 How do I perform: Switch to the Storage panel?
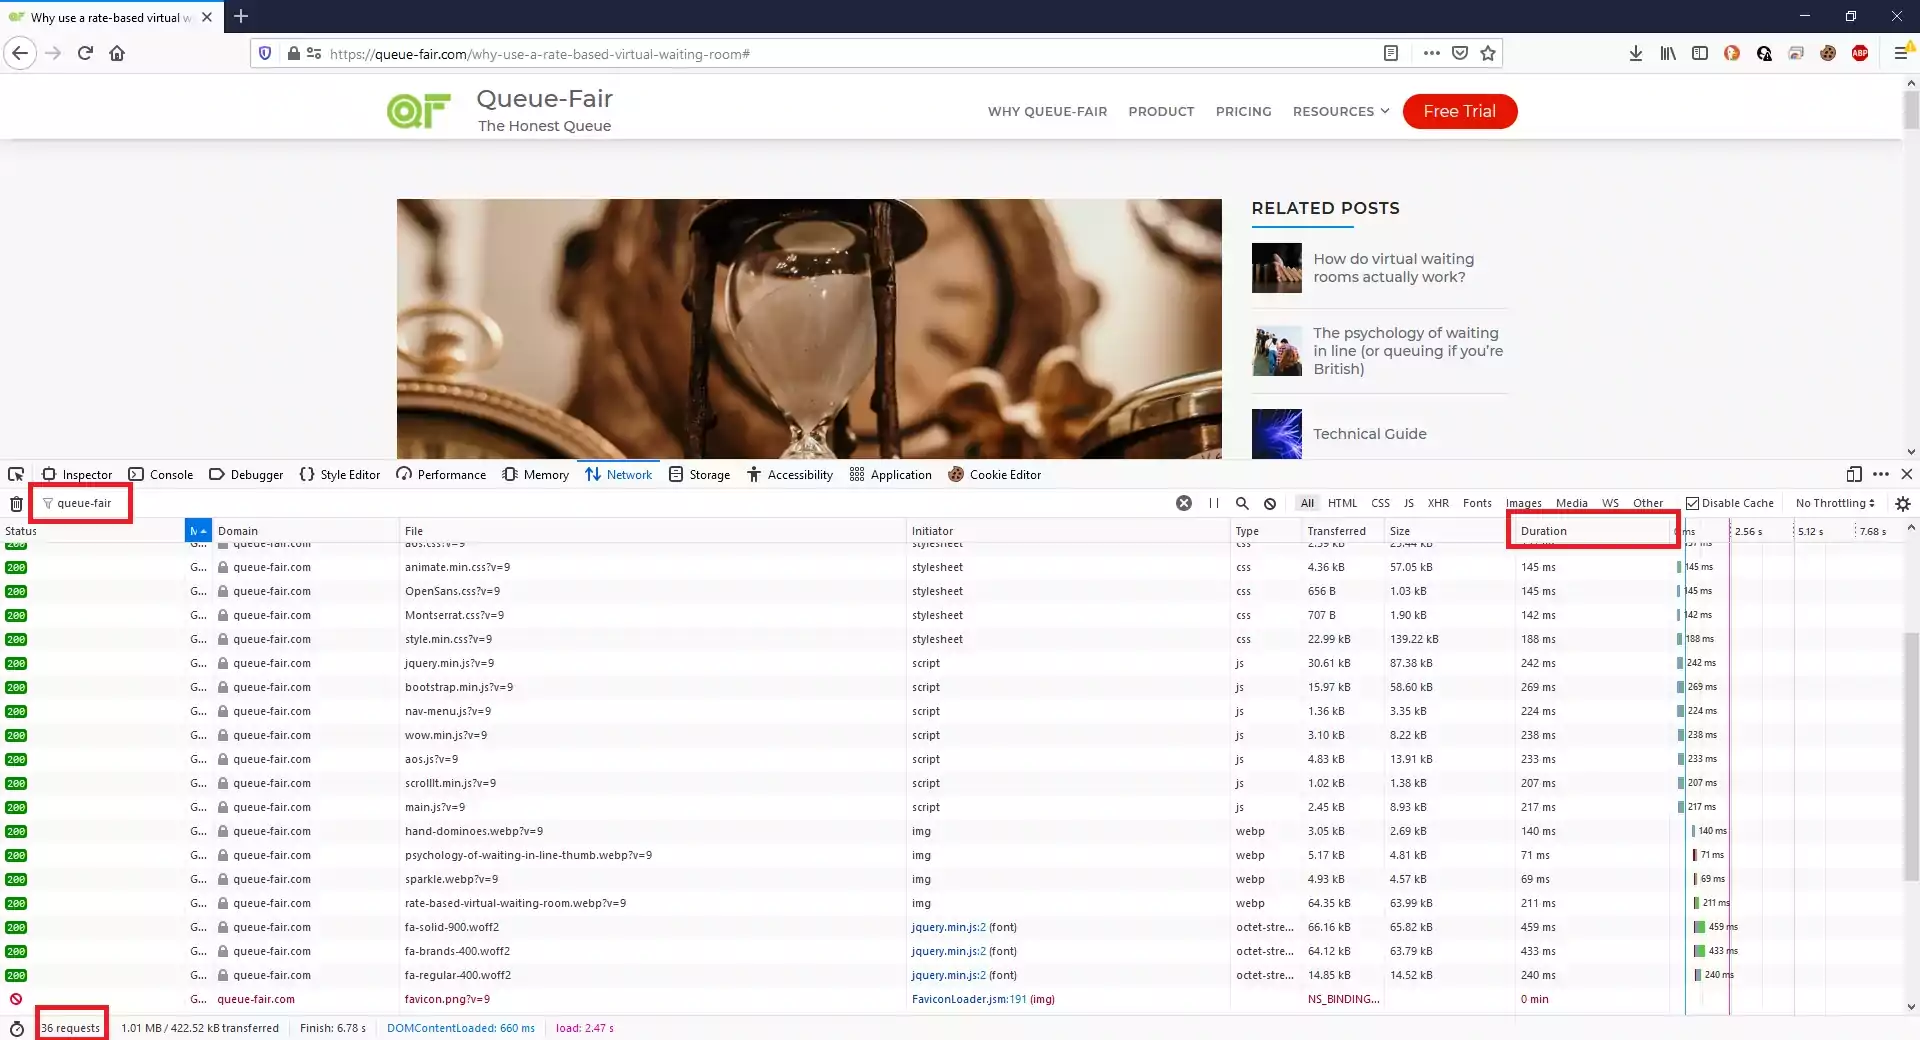pos(711,474)
